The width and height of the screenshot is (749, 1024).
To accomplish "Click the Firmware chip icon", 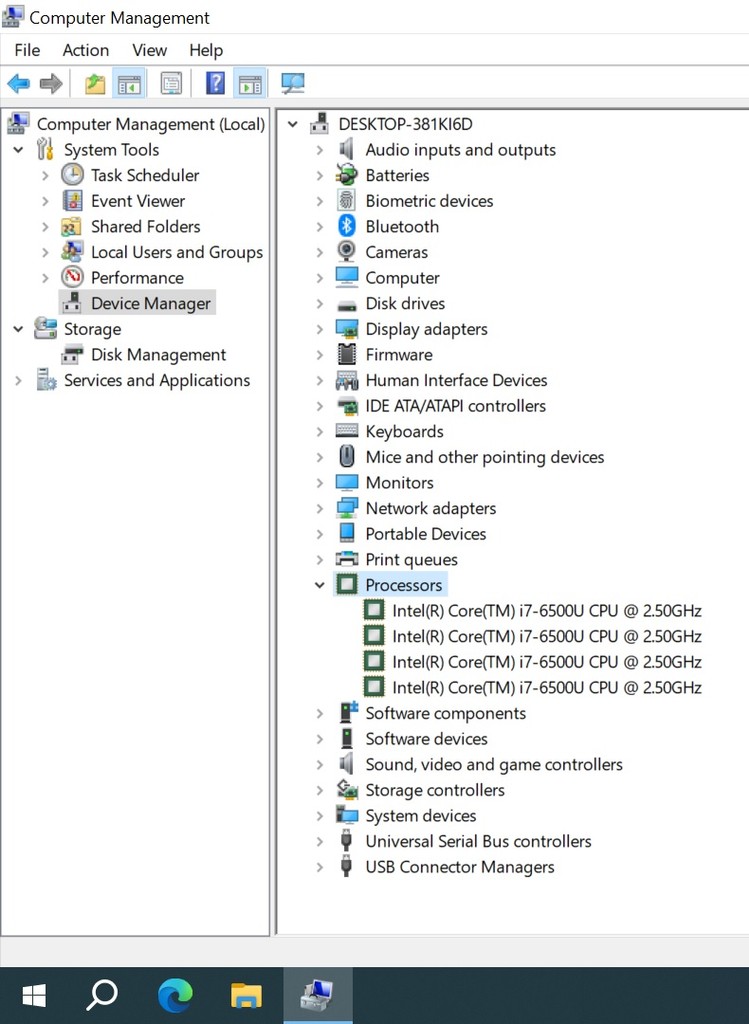I will pyautogui.click(x=347, y=355).
